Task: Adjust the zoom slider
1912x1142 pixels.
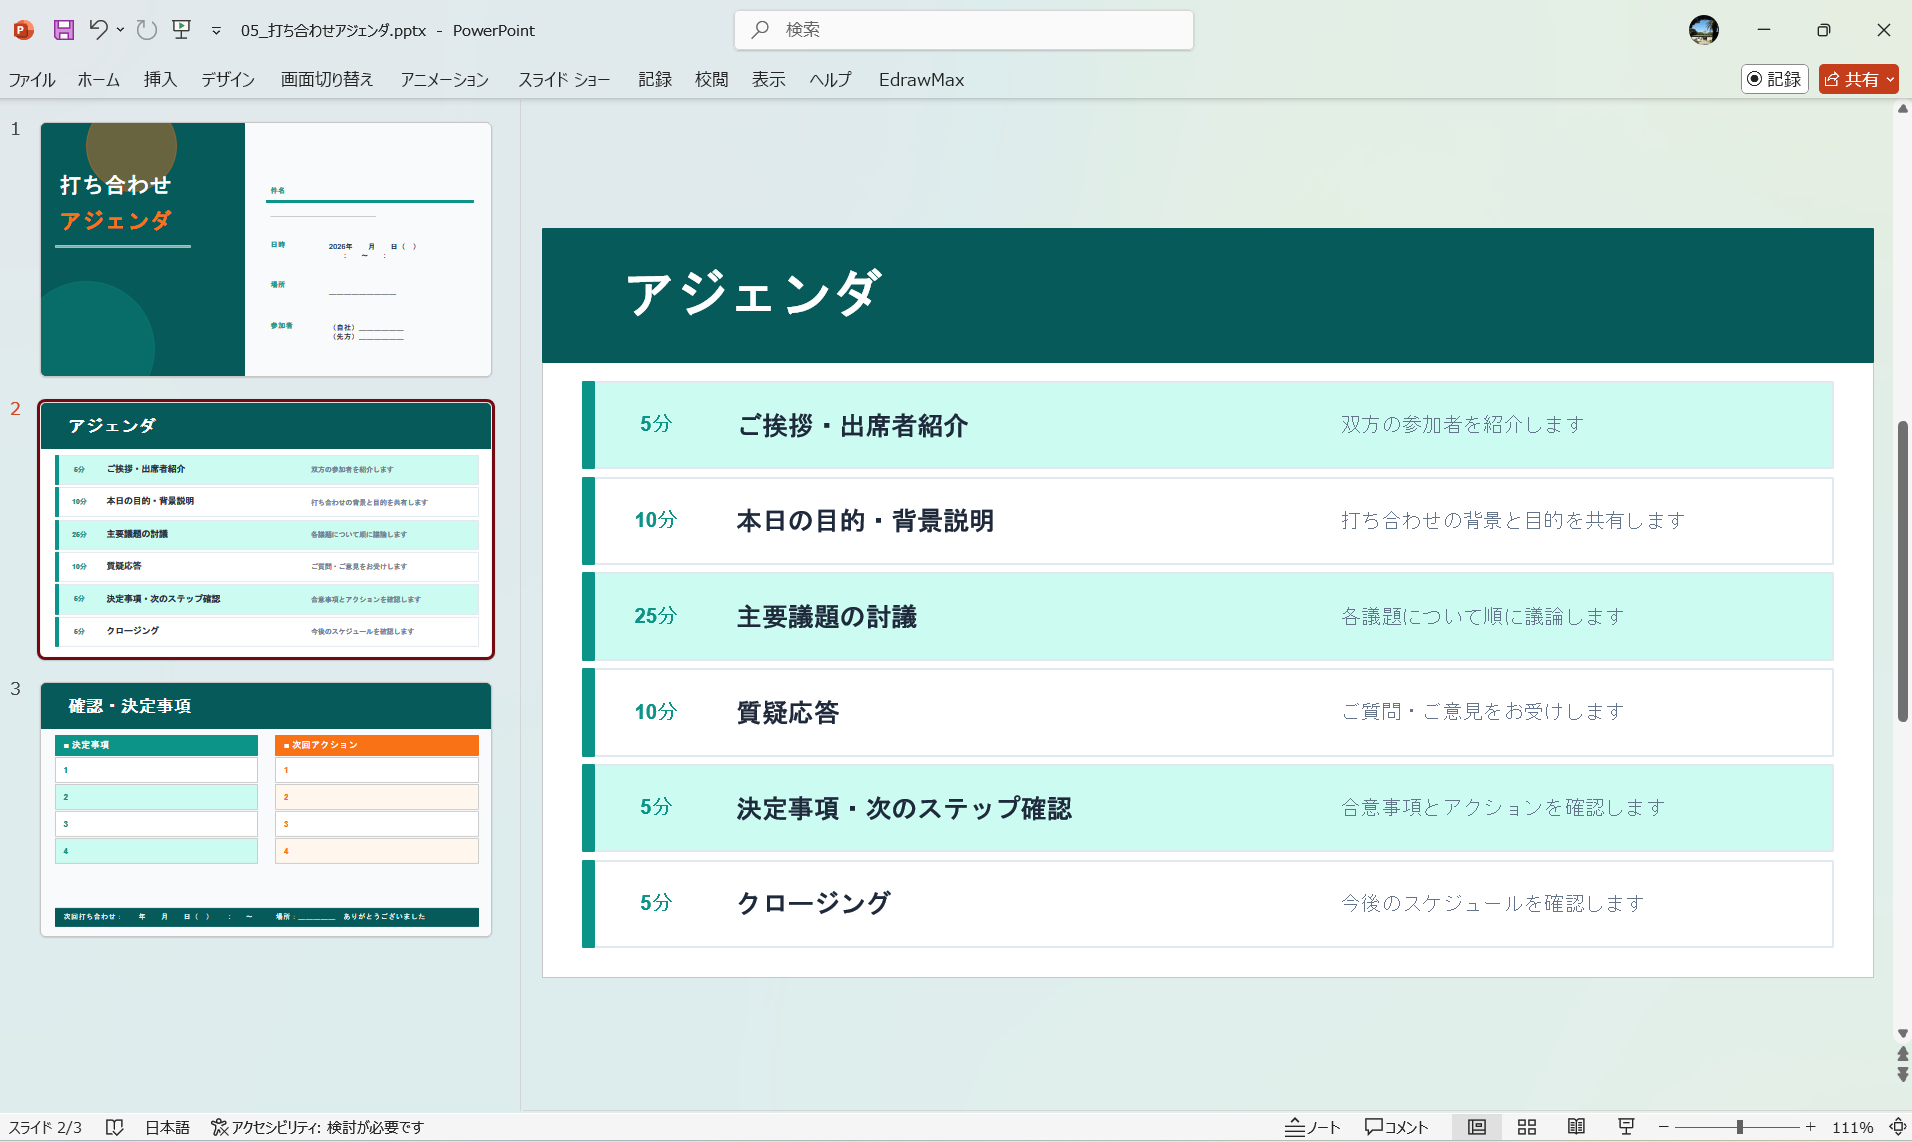Action: pos(1740,1126)
